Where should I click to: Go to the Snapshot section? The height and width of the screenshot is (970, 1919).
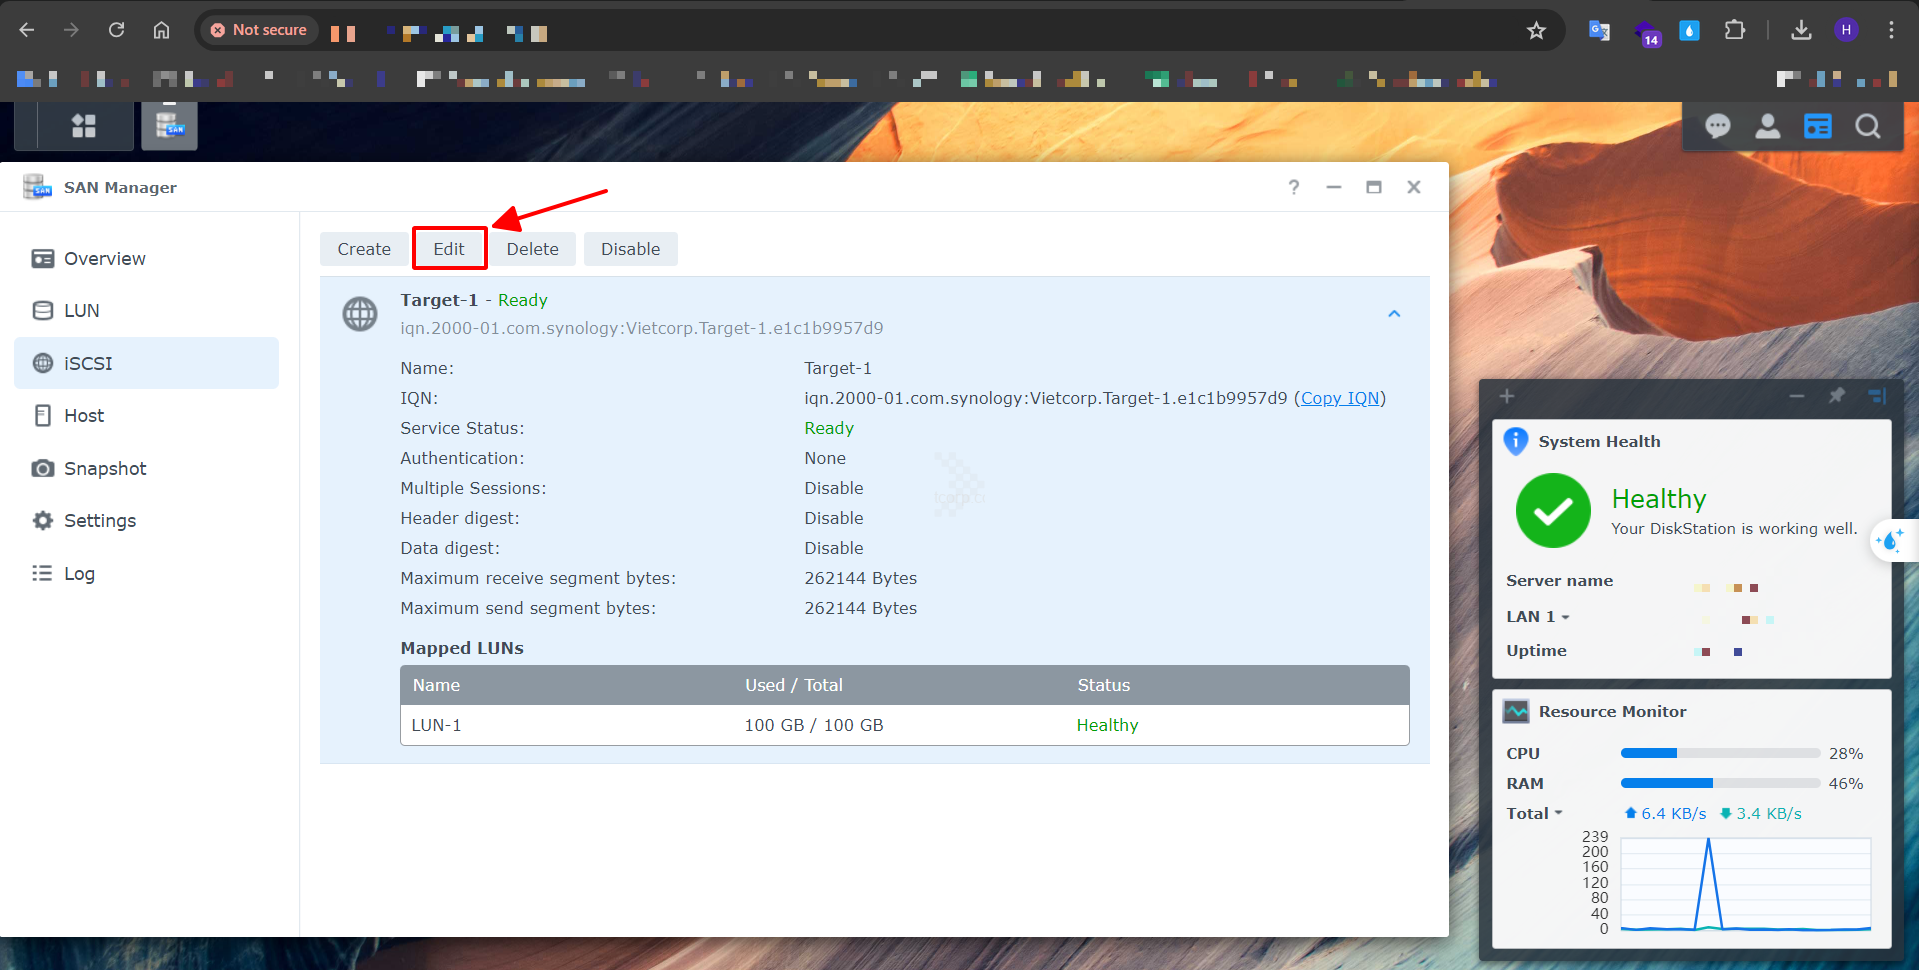coord(104,469)
